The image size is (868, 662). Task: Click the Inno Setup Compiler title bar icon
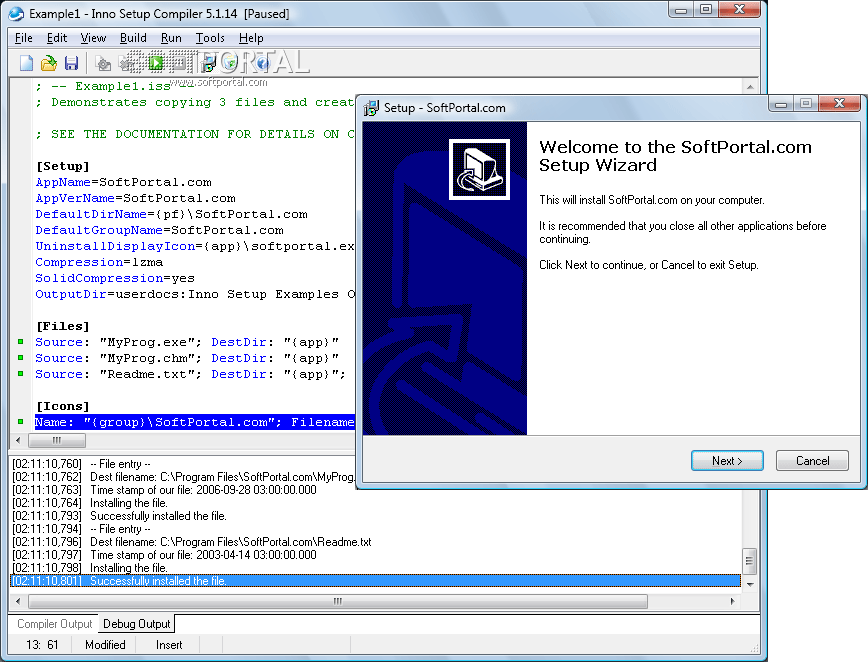[17, 14]
